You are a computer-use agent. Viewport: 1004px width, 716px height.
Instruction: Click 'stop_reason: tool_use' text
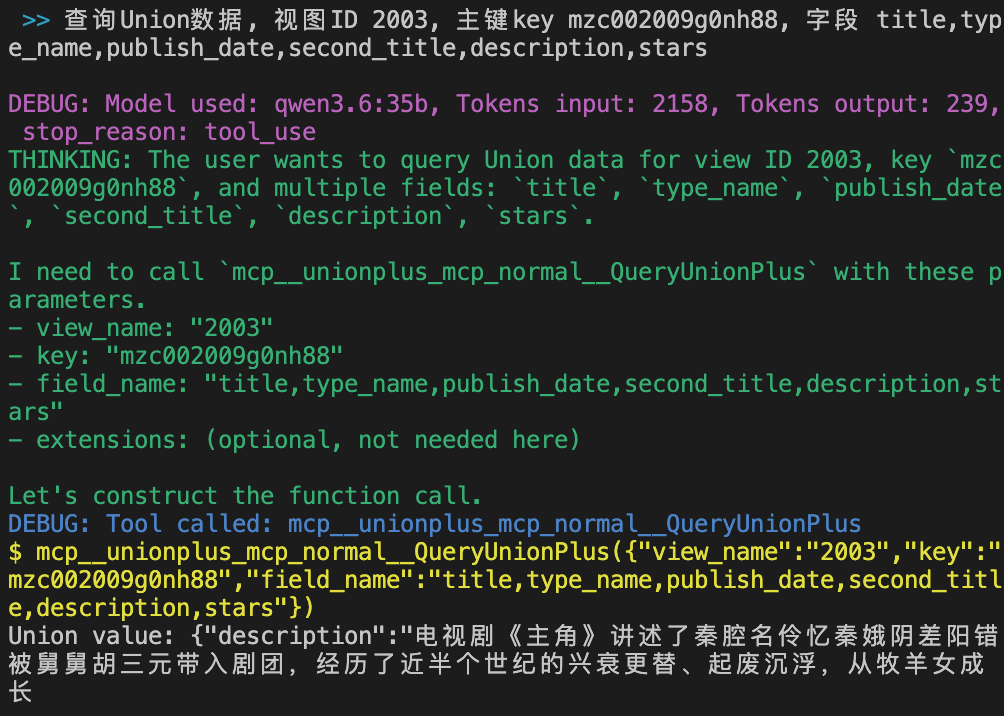[x=169, y=132]
